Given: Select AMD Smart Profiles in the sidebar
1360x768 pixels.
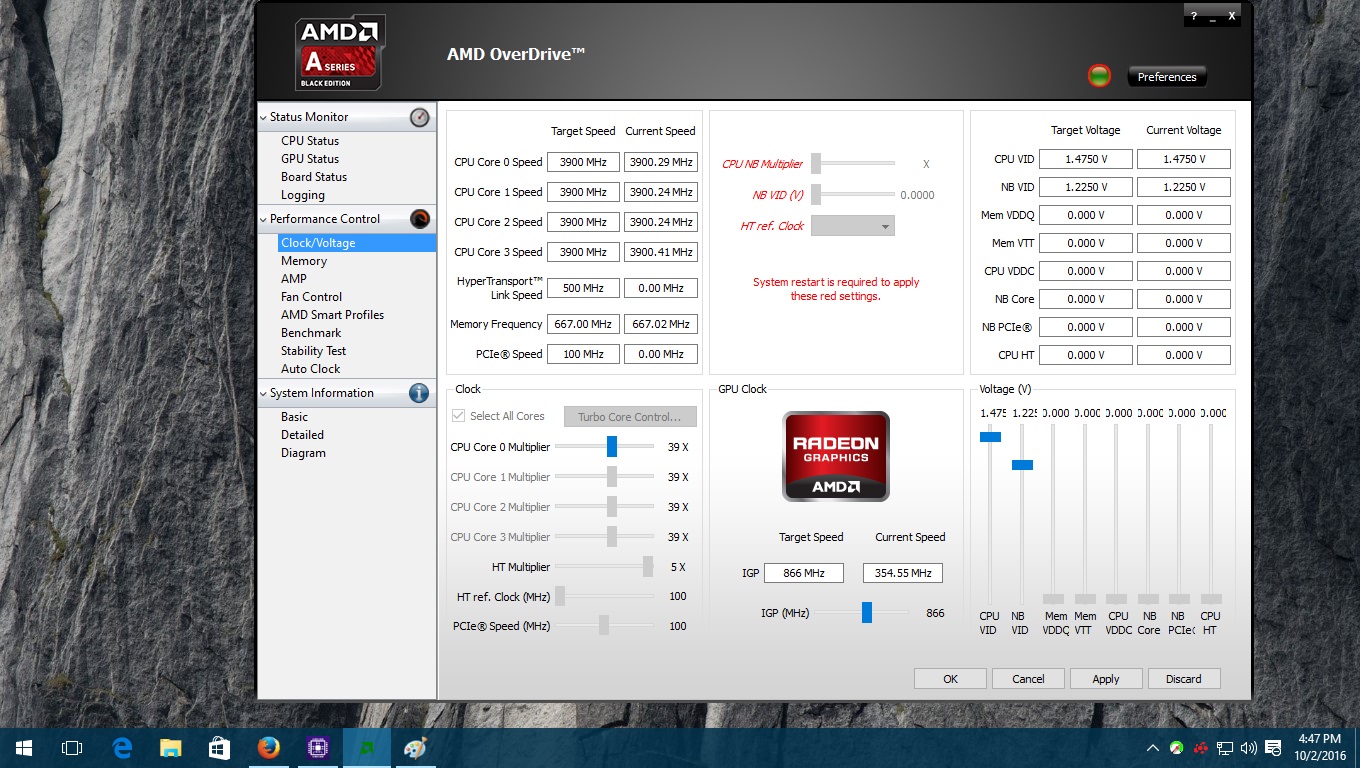Looking at the screenshot, I should tap(332, 314).
